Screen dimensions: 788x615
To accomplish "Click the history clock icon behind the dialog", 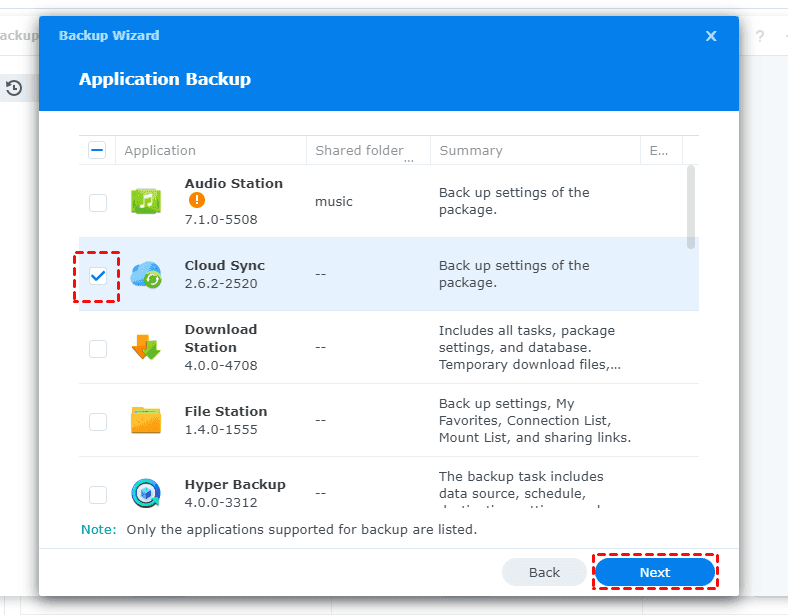I will (14, 88).
